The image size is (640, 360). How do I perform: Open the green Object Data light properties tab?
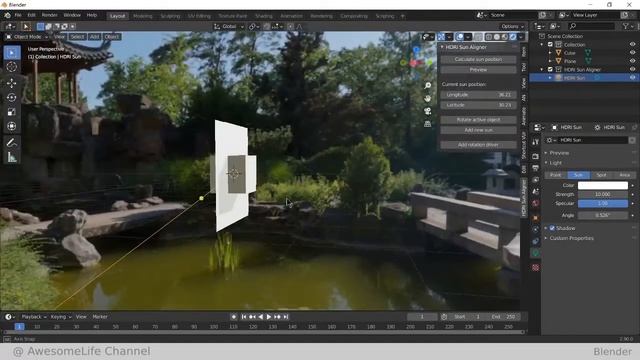tap(536, 253)
